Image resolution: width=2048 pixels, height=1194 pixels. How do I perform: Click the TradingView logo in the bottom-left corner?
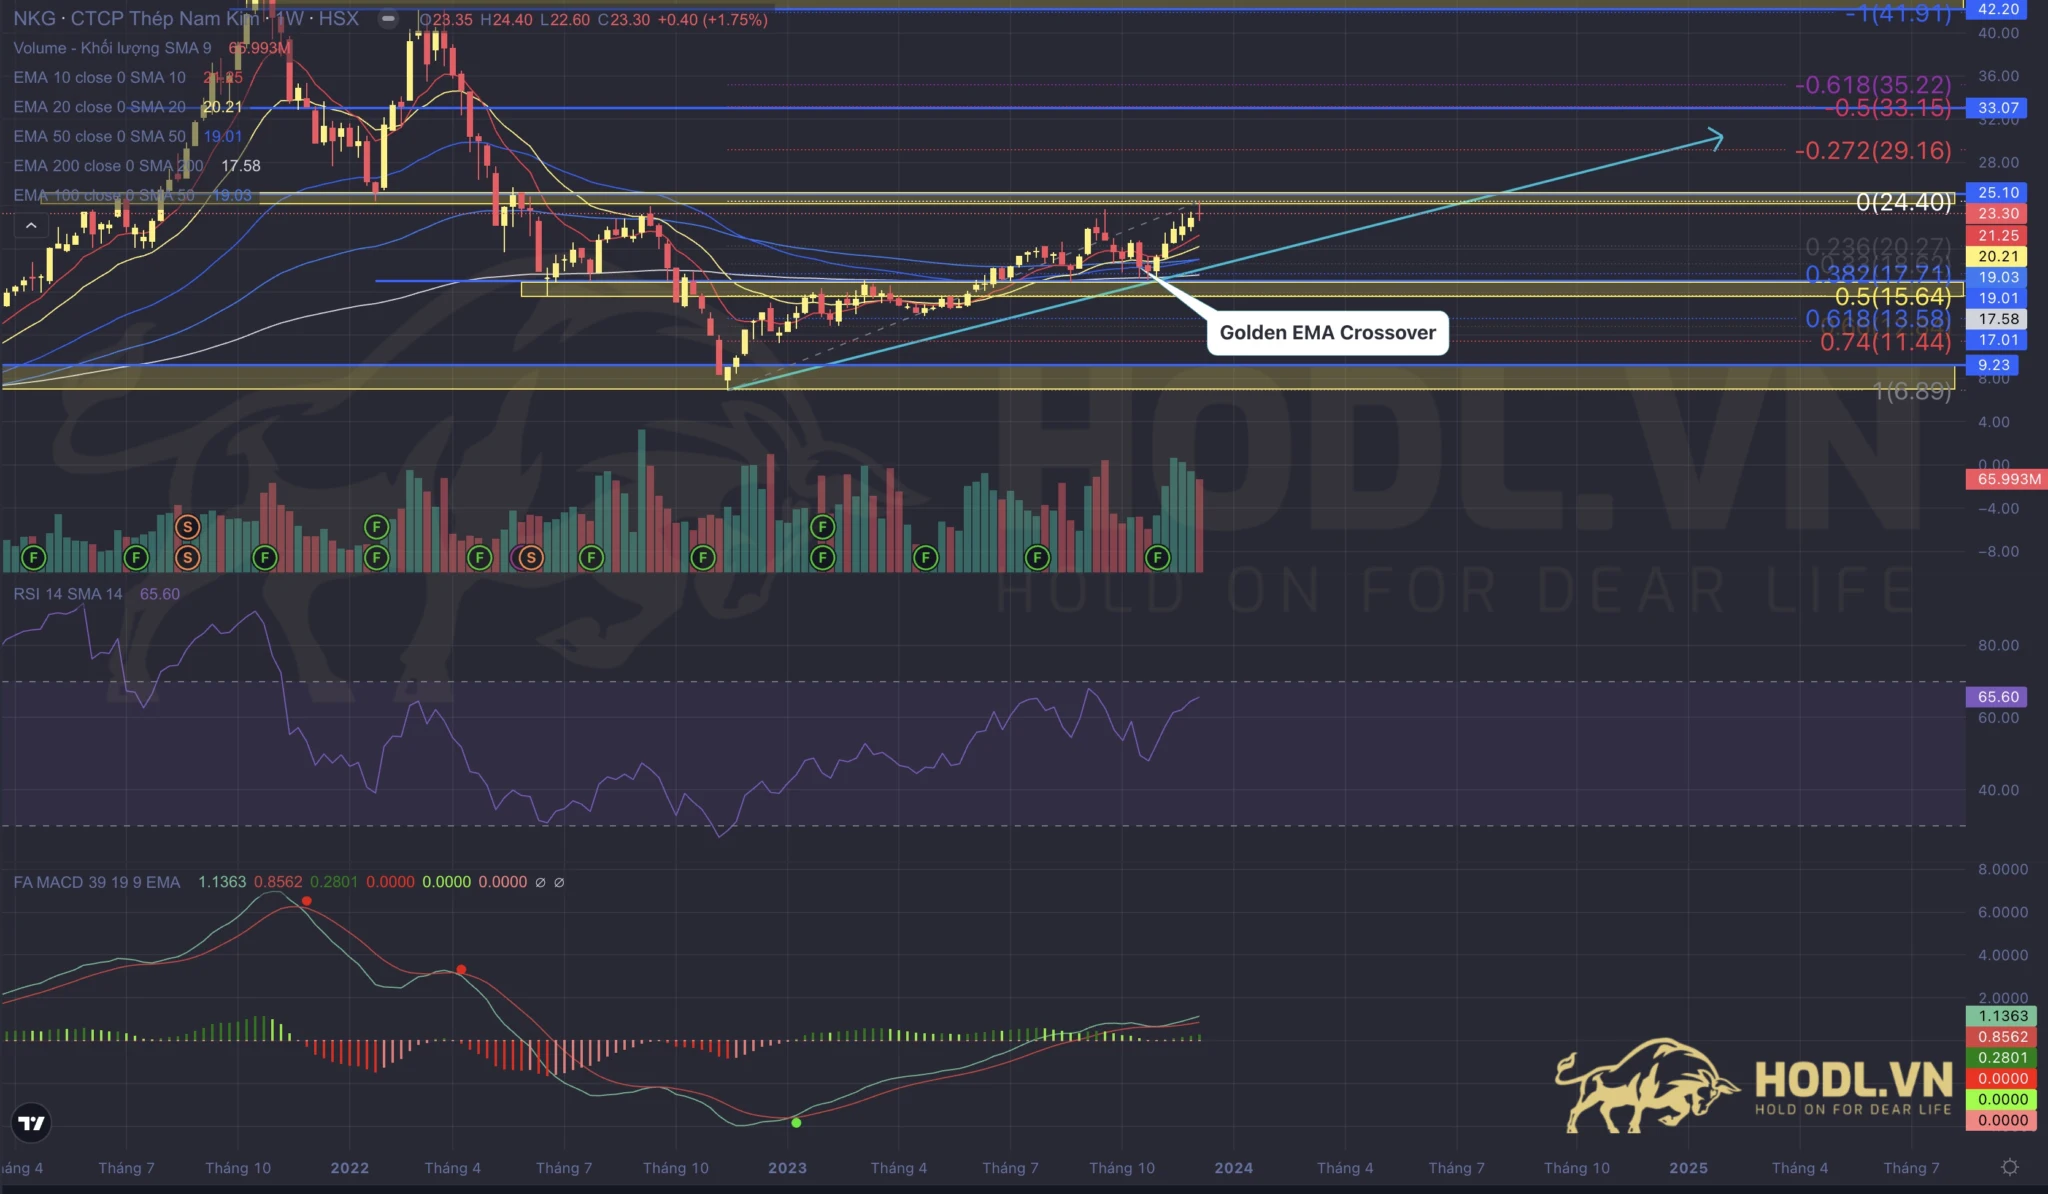[x=33, y=1123]
